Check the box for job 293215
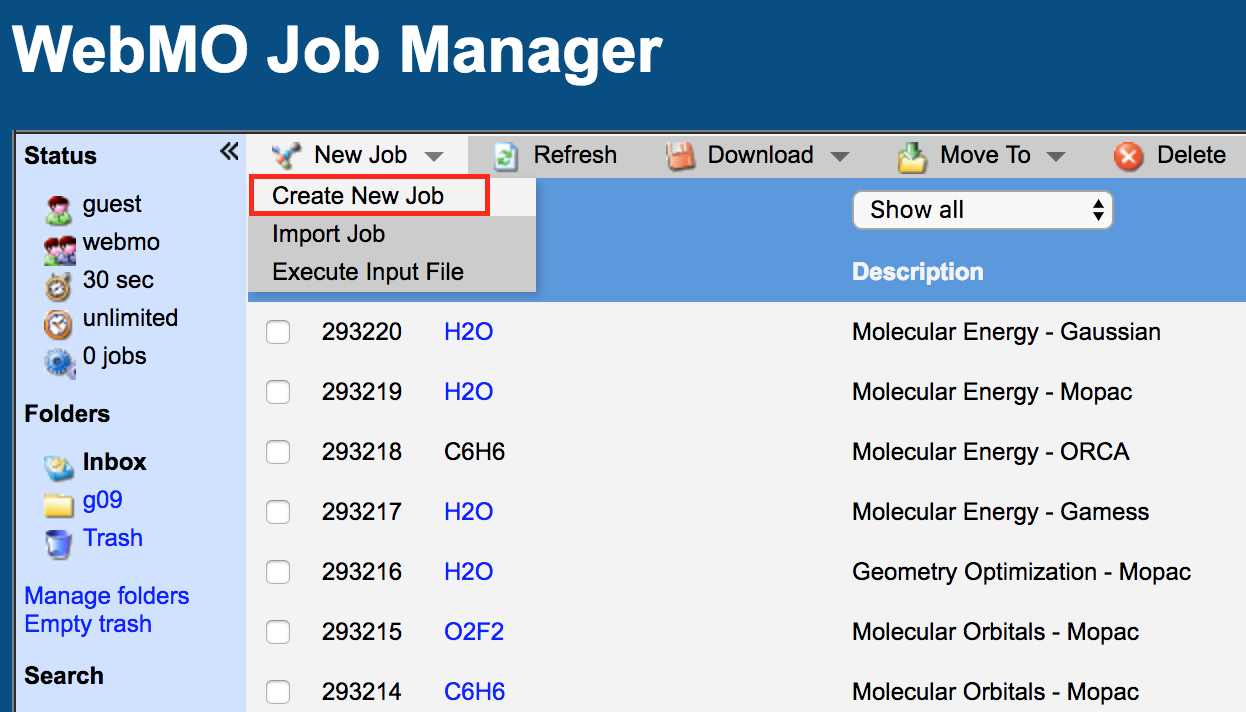1246x712 pixels. (x=278, y=632)
